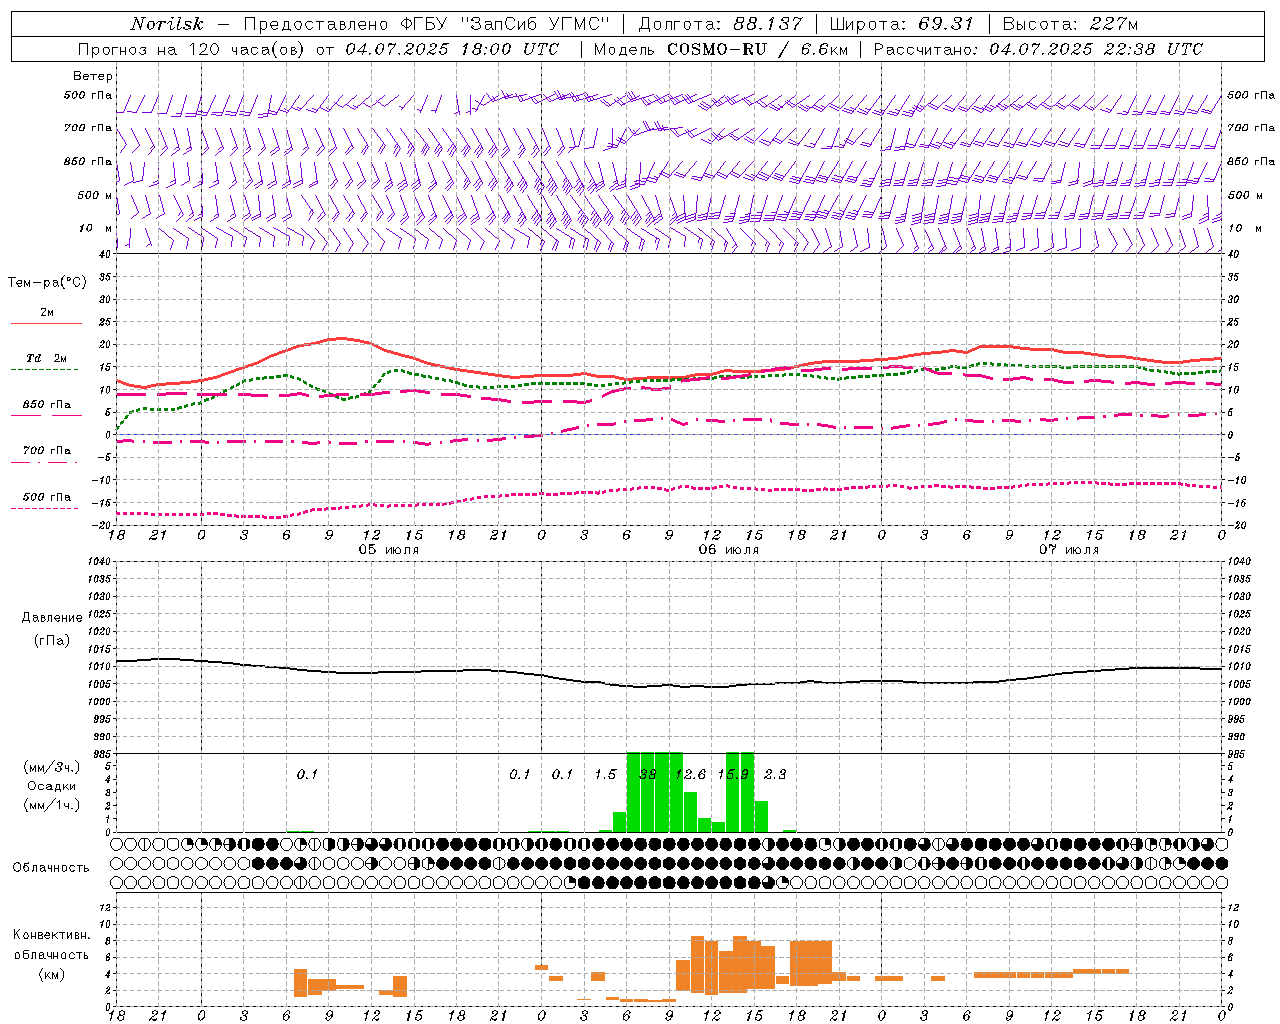
Task: Click the 05 июля date label
Action: (389, 550)
